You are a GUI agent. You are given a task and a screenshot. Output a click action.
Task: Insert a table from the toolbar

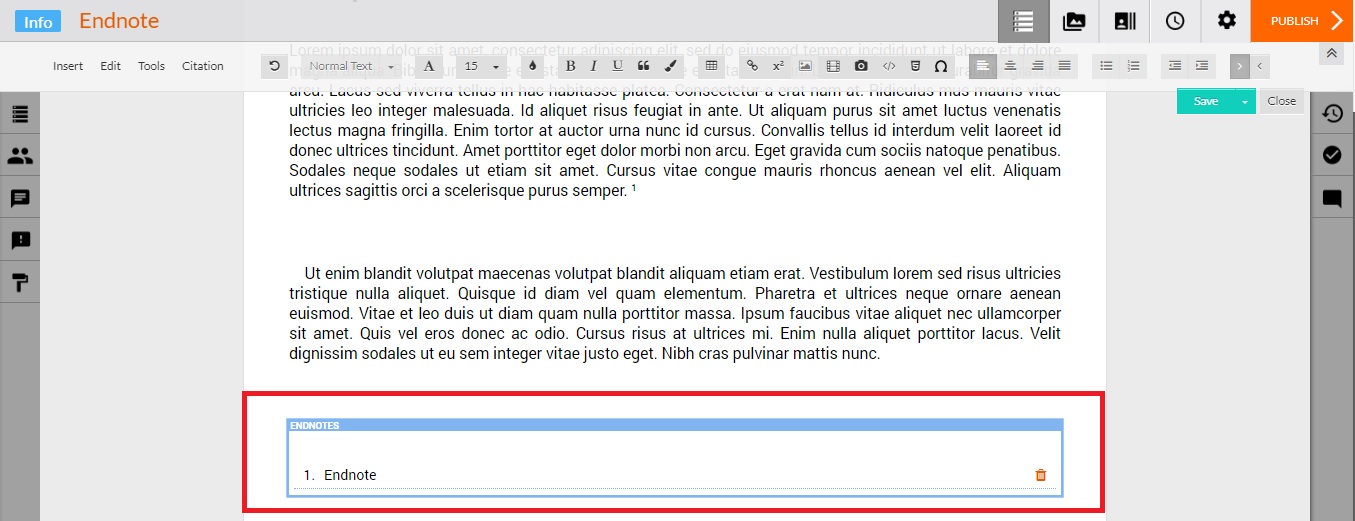(711, 66)
